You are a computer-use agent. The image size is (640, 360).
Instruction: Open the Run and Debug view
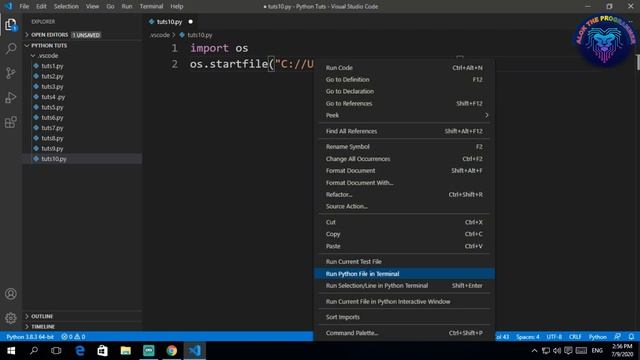click(11, 98)
